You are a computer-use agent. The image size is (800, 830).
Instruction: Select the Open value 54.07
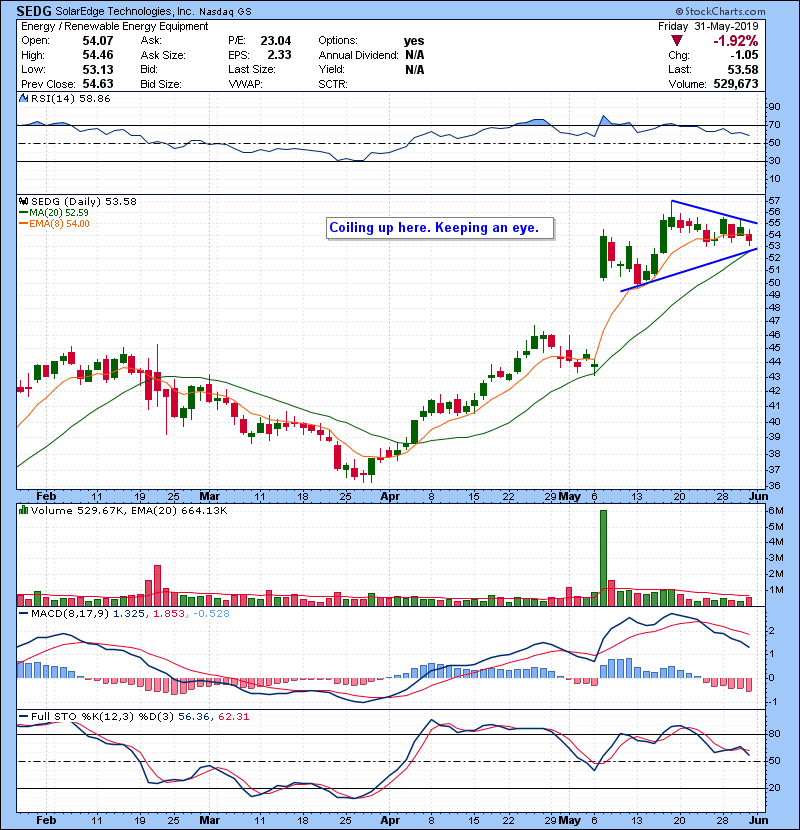click(98, 41)
